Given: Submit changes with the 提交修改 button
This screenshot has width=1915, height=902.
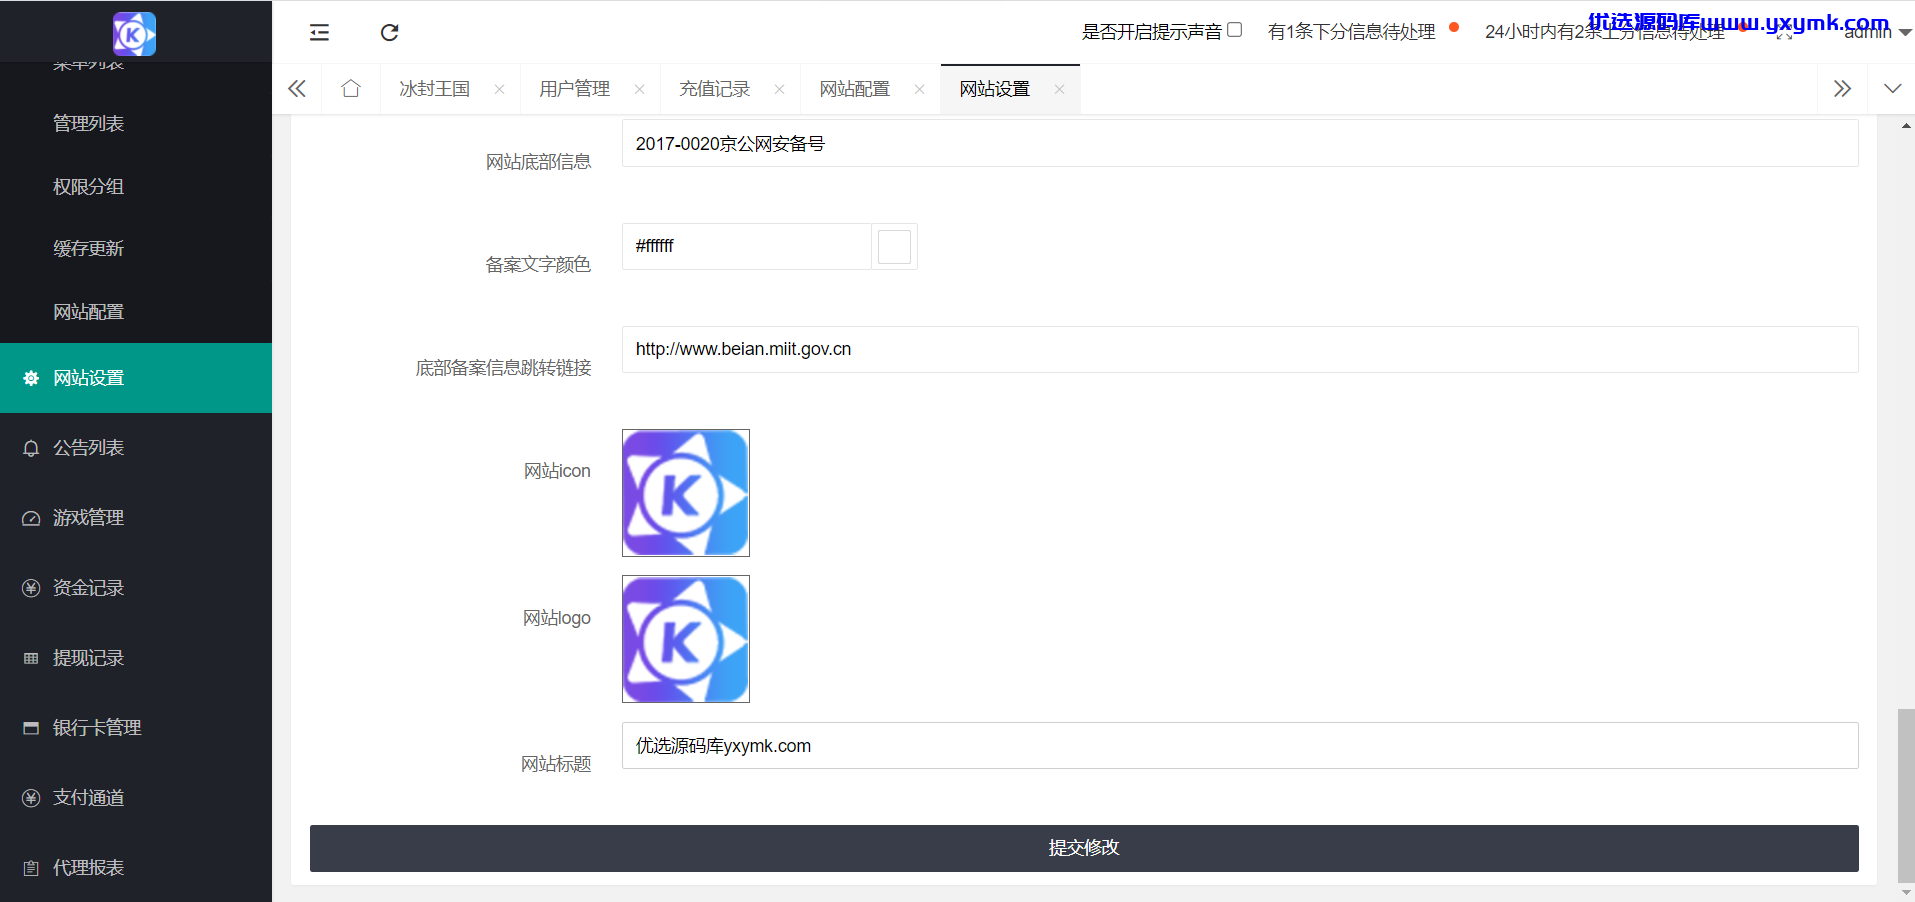Looking at the screenshot, I should pos(1084,848).
